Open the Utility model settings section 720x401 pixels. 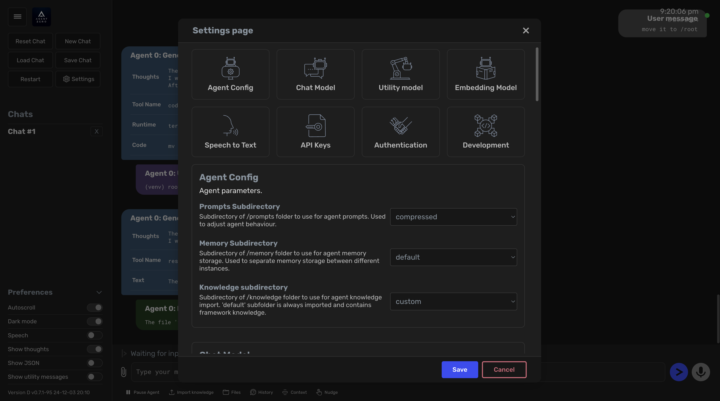(x=400, y=75)
